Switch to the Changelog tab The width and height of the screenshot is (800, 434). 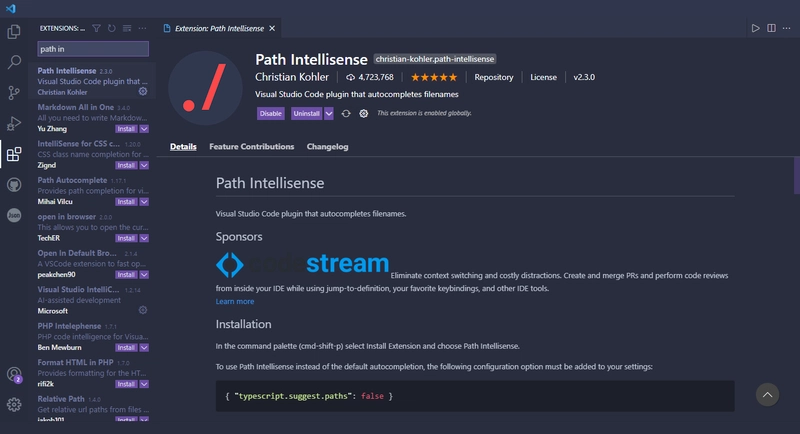click(x=328, y=146)
